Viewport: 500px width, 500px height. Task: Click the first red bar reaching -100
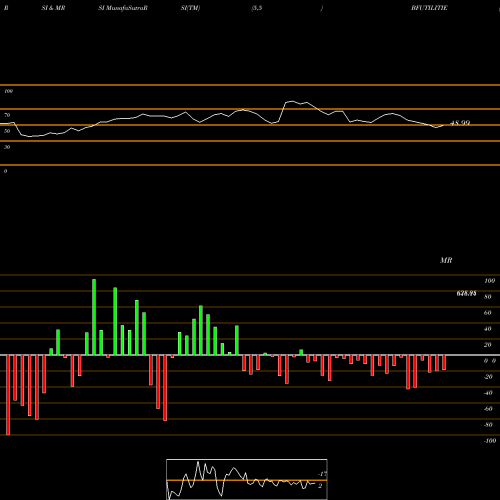(8, 395)
